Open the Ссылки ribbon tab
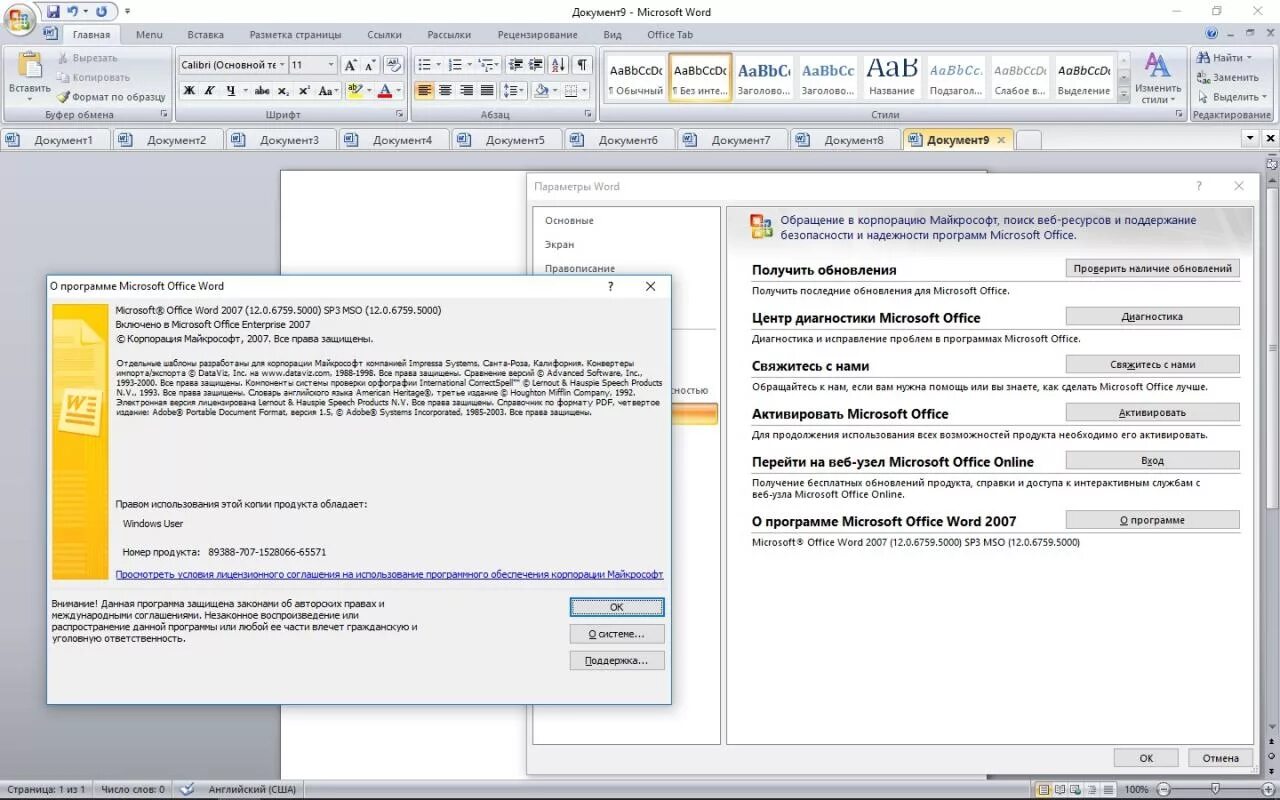 [385, 34]
